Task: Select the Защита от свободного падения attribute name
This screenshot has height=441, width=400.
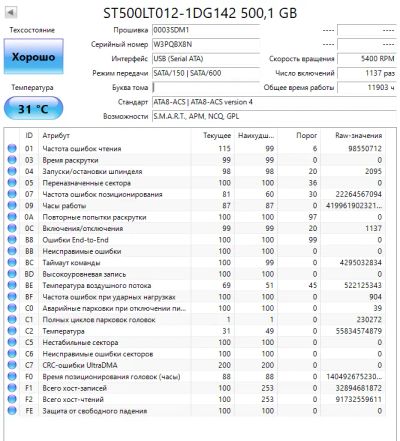Action: point(95,411)
